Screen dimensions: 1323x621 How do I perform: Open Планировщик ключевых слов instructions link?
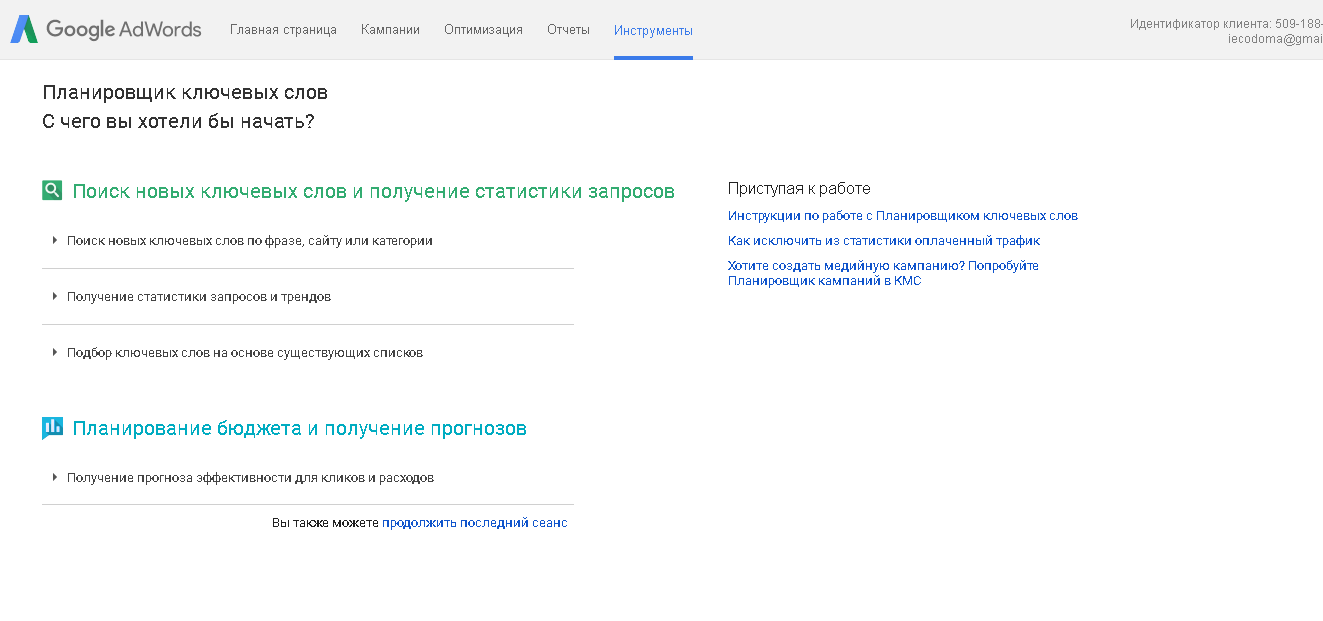pos(903,215)
